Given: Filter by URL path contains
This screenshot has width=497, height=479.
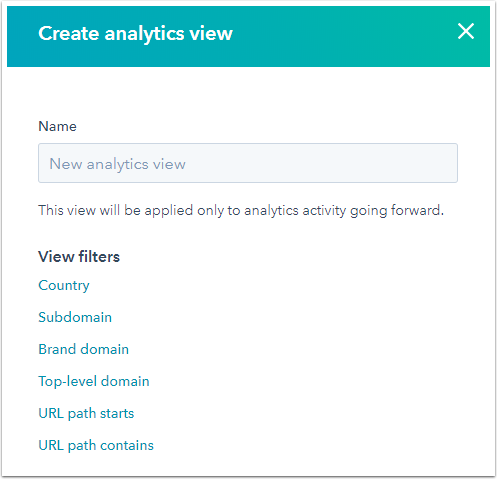Looking at the screenshot, I should (96, 445).
